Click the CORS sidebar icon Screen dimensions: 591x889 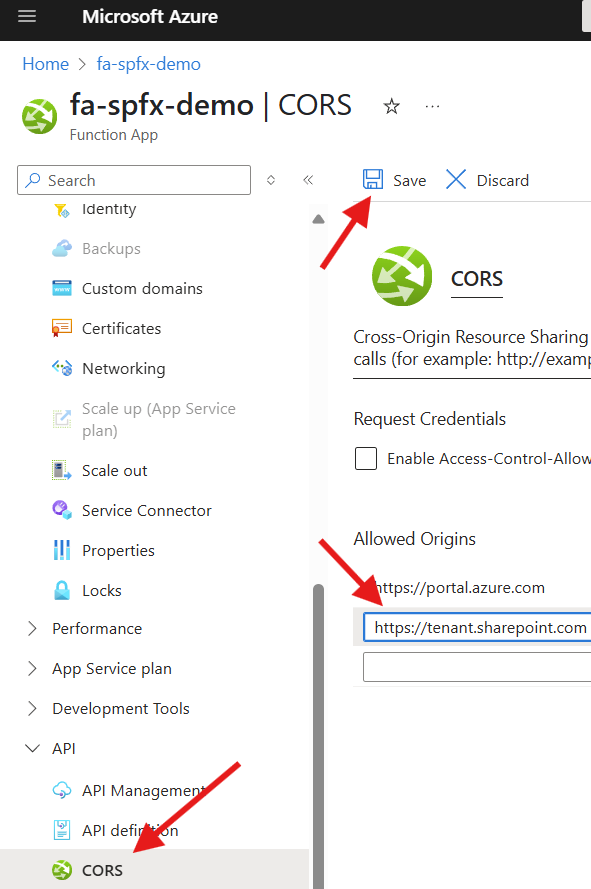[62, 870]
